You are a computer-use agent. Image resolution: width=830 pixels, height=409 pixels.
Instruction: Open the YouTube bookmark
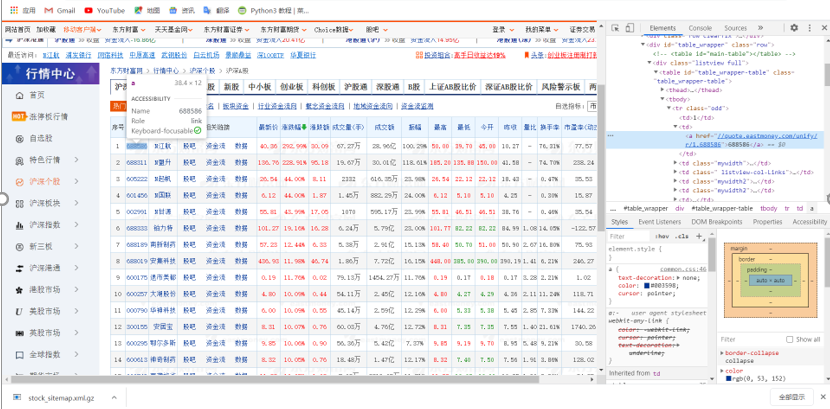105,11
